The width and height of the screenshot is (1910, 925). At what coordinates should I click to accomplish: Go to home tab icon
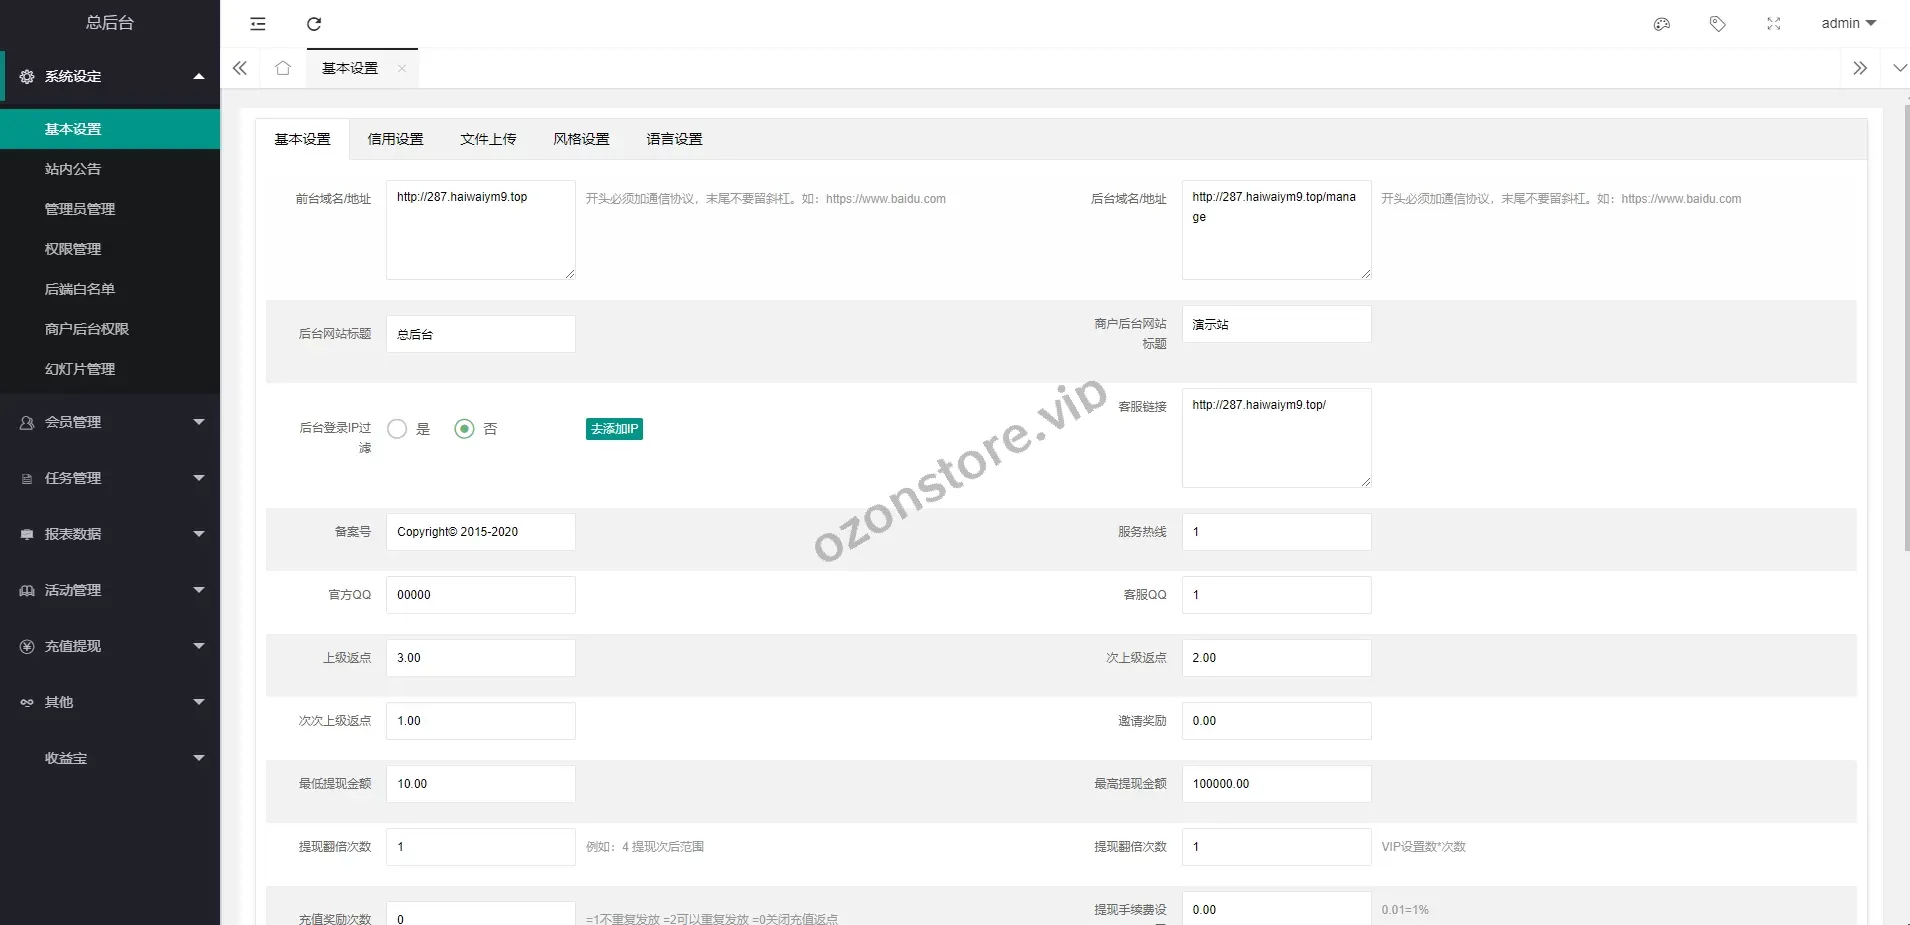[x=283, y=68]
